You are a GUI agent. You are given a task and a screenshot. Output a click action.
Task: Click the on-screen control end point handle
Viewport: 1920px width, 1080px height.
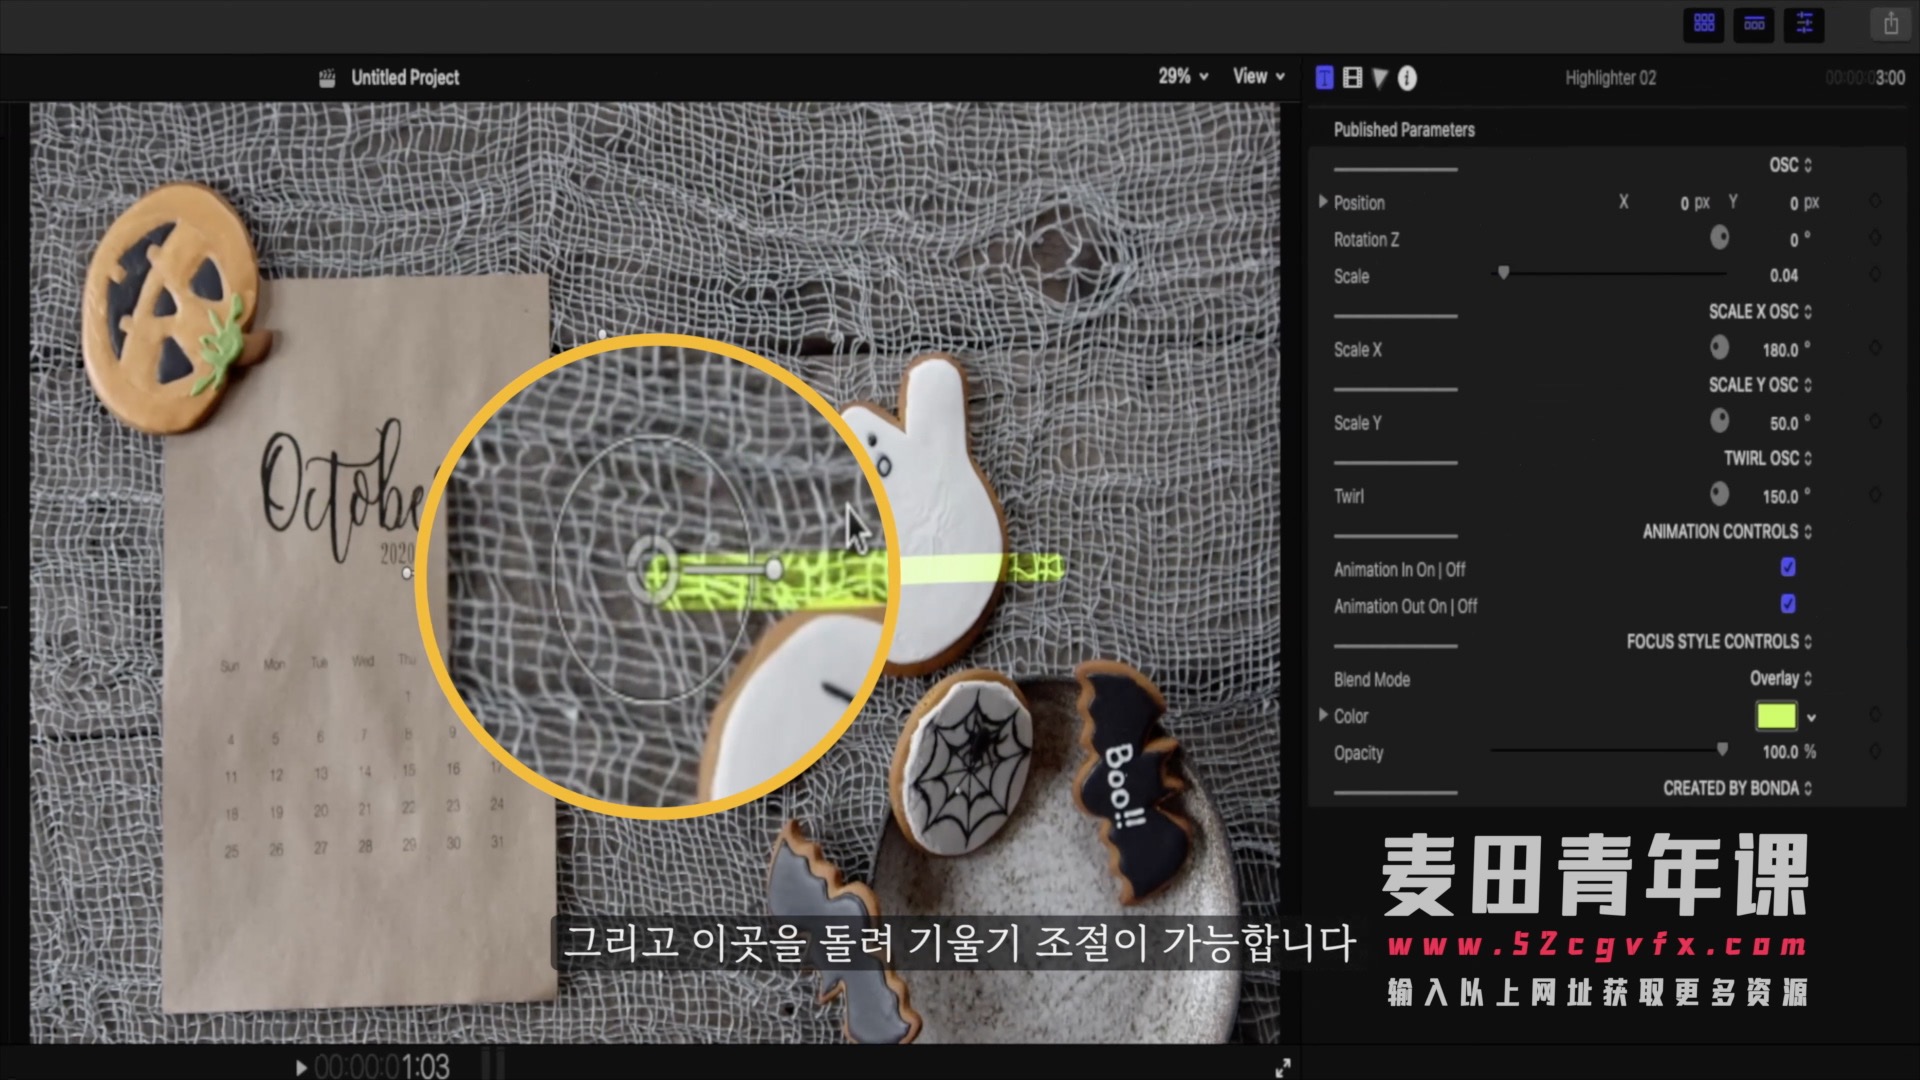click(x=774, y=569)
